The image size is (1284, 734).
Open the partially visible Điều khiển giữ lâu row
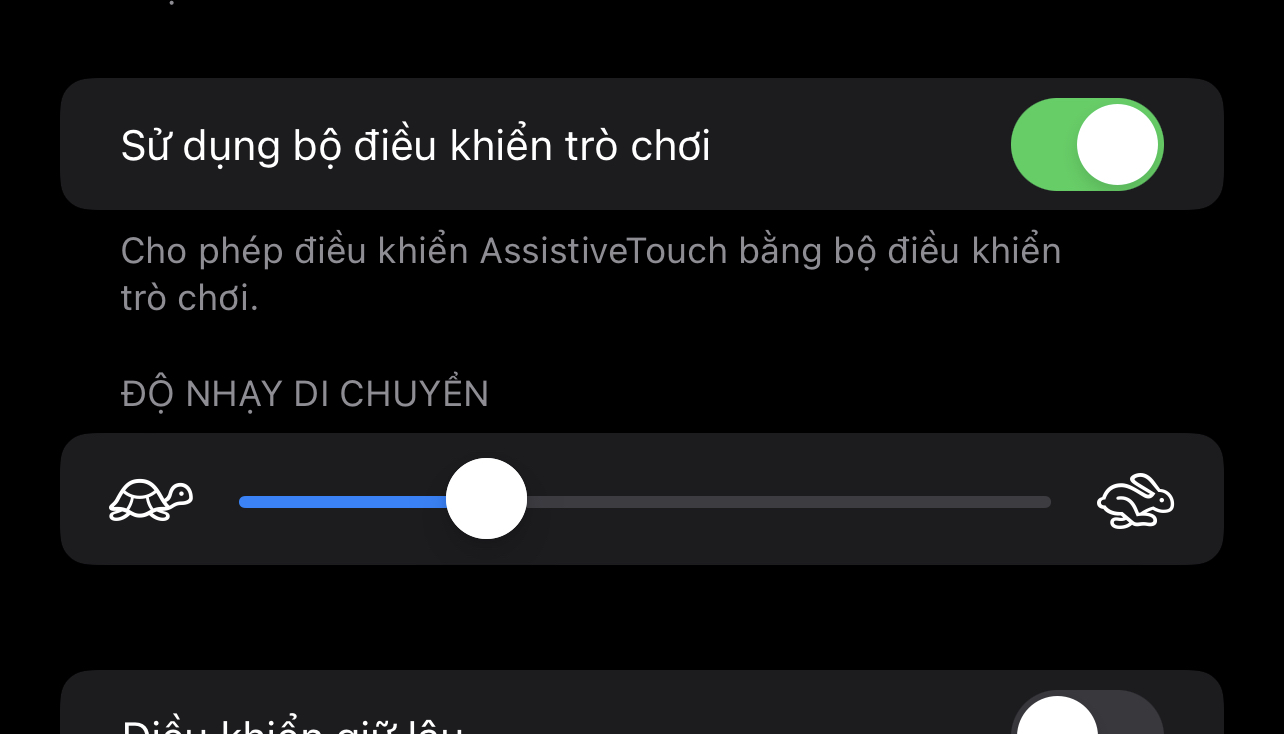click(x=642, y=703)
